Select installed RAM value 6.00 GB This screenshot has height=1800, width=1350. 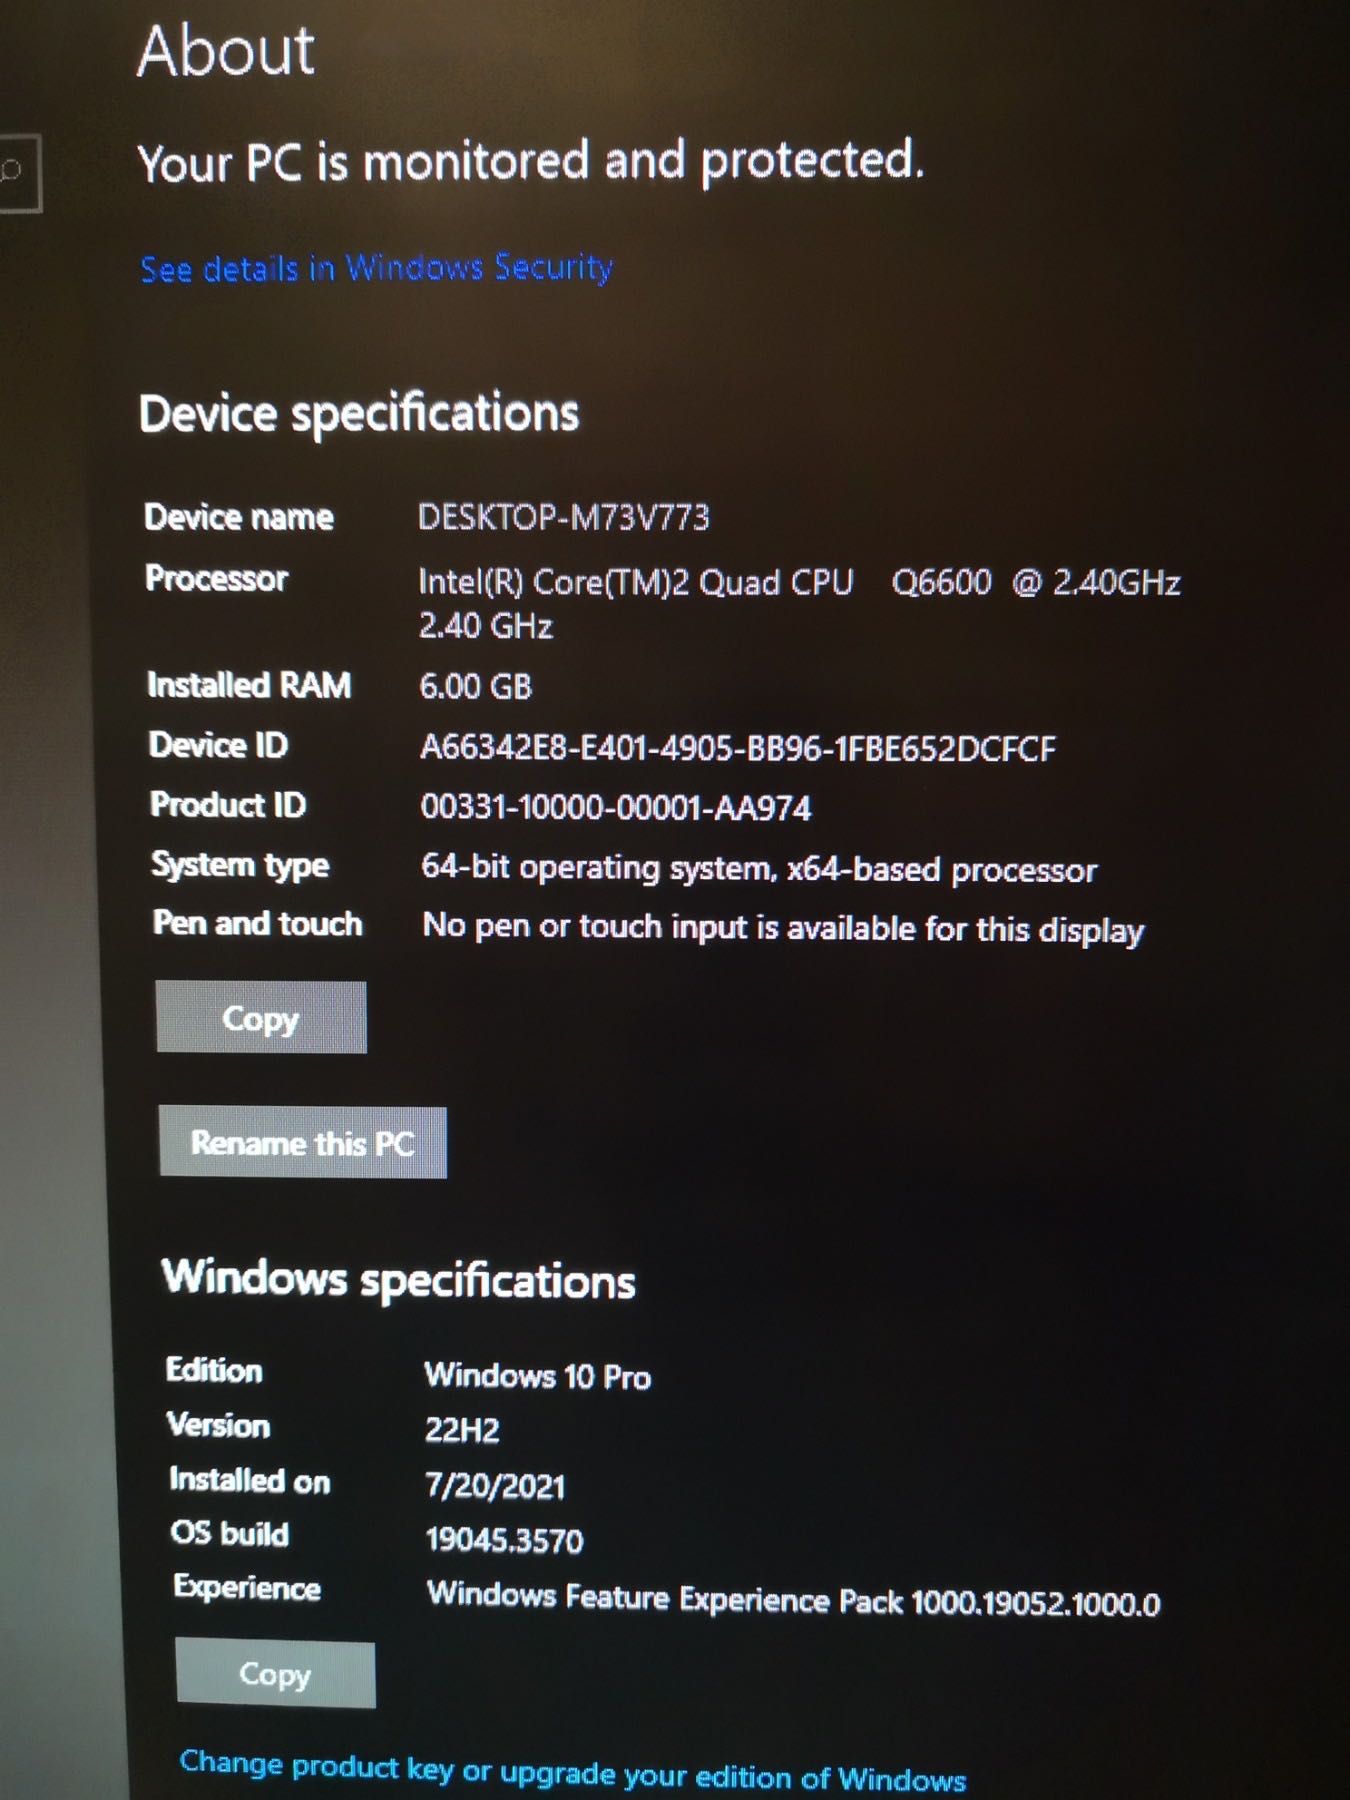pyautogui.click(x=476, y=686)
